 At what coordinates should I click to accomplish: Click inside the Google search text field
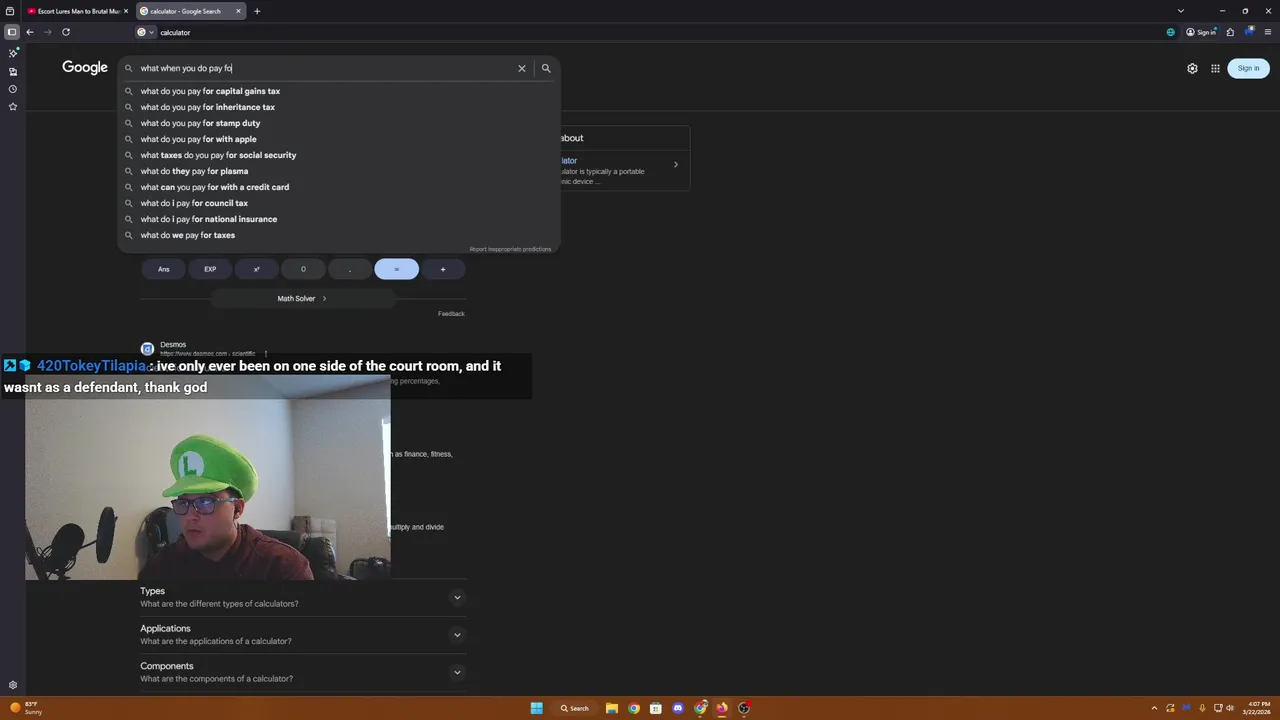(x=325, y=68)
